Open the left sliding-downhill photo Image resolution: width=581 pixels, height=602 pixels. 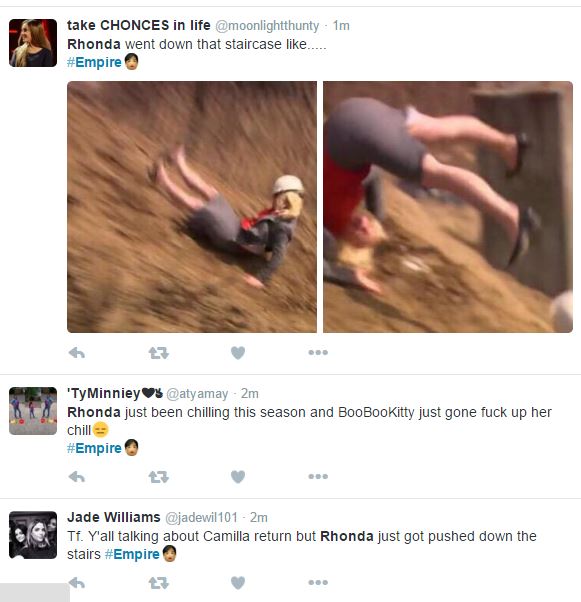tap(192, 207)
